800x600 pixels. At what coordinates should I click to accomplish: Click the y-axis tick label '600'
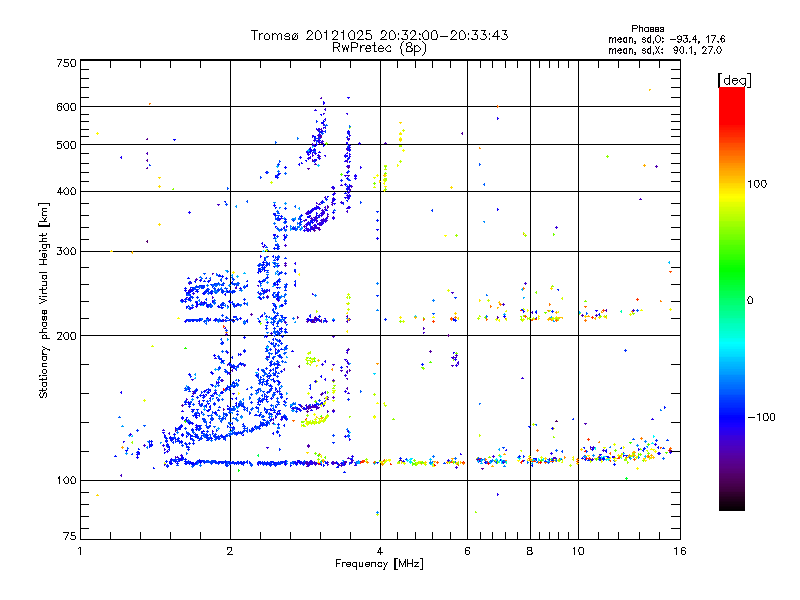click(x=66, y=107)
